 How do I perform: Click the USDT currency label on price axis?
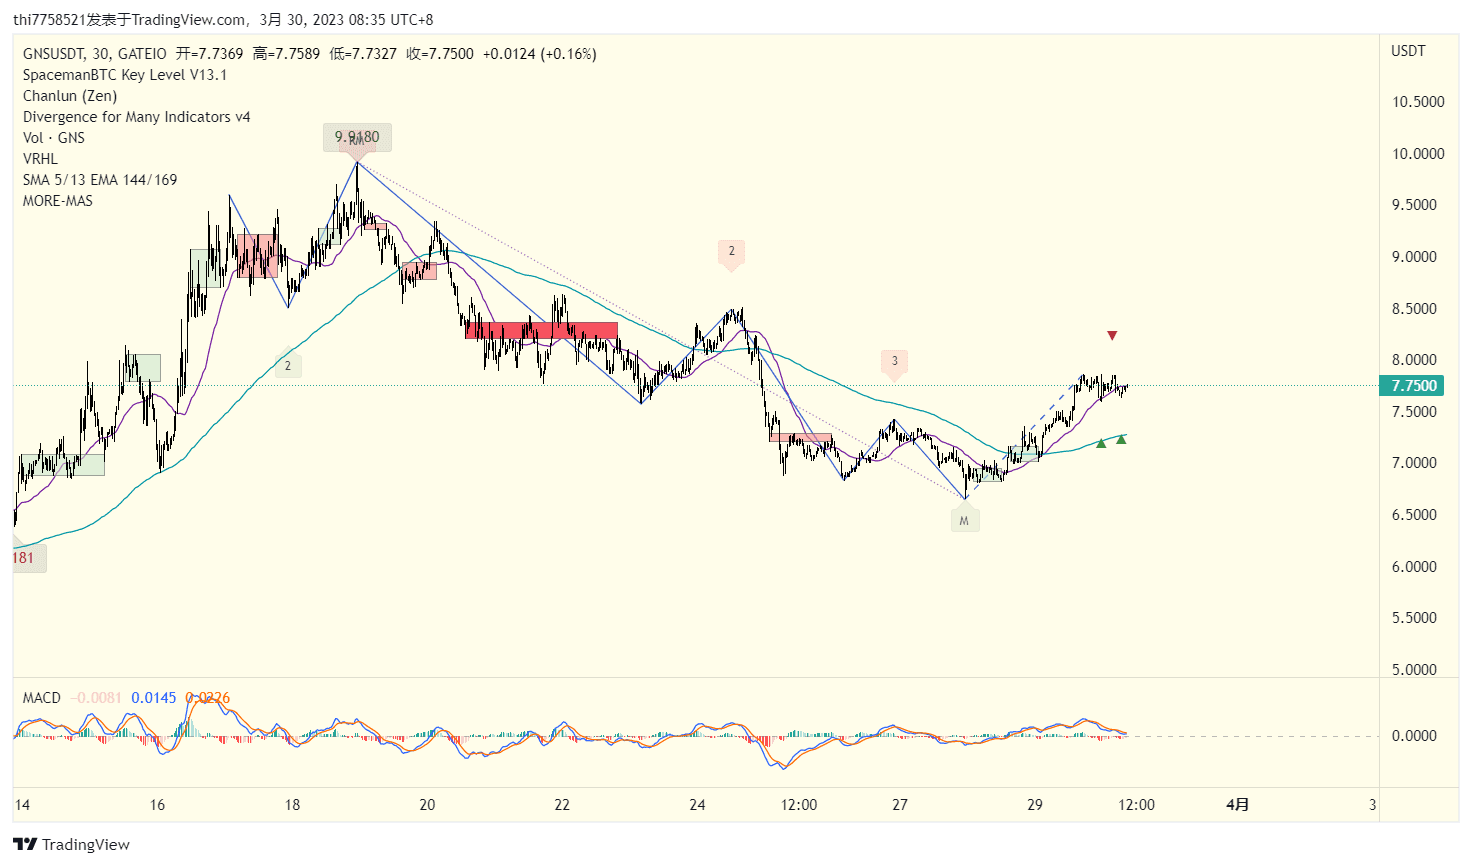point(1408,51)
